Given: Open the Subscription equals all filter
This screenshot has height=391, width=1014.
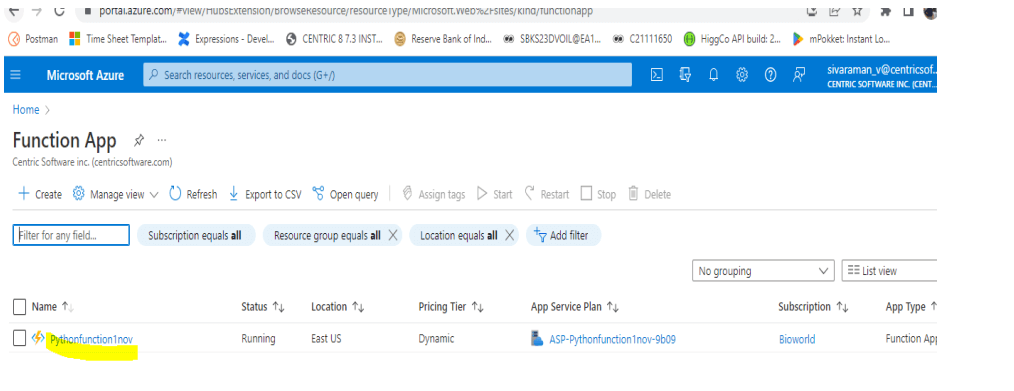Looking at the screenshot, I should 195,236.
